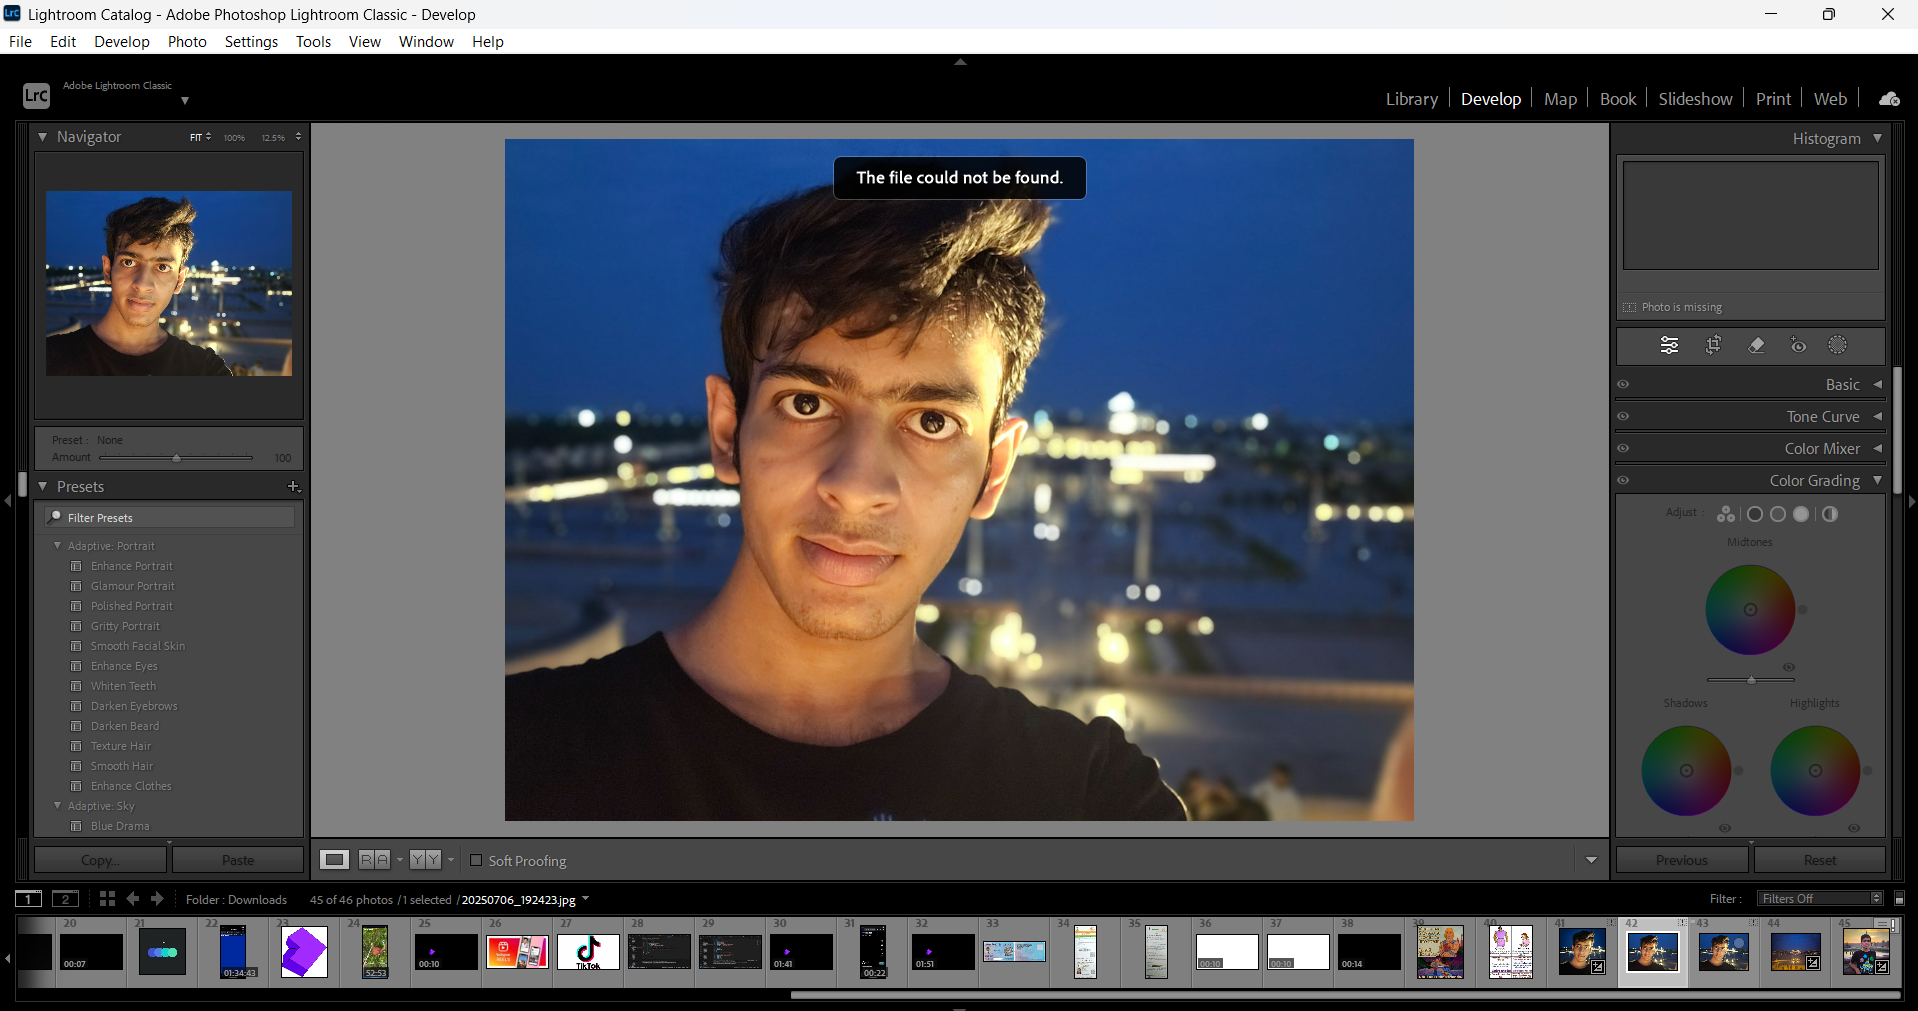Click the Filter Presets search field
This screenshot has height=1011, width=1918.
(170, 517)
